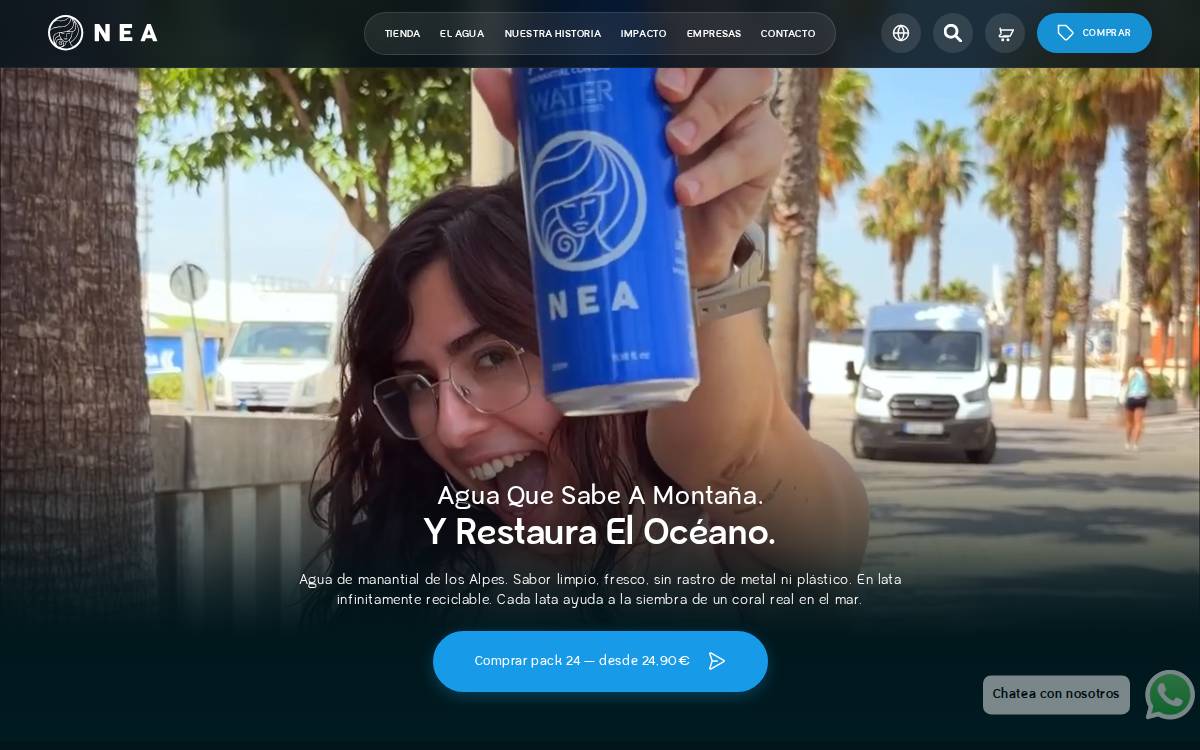Viewport: 1200px width, 750px height.
Task: Click the paragraph starting 'Agua de manantial de los Alpes'
Action: [600, 590]
